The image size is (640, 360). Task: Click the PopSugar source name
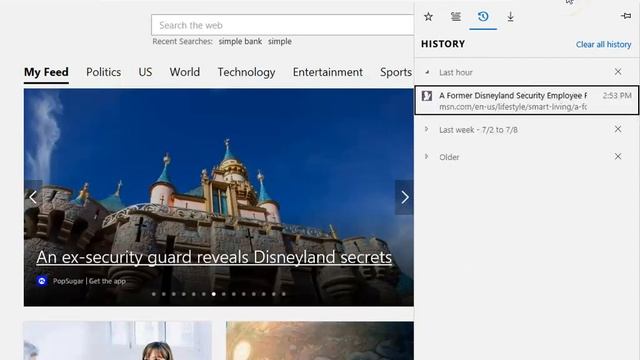tap(68, 281)
